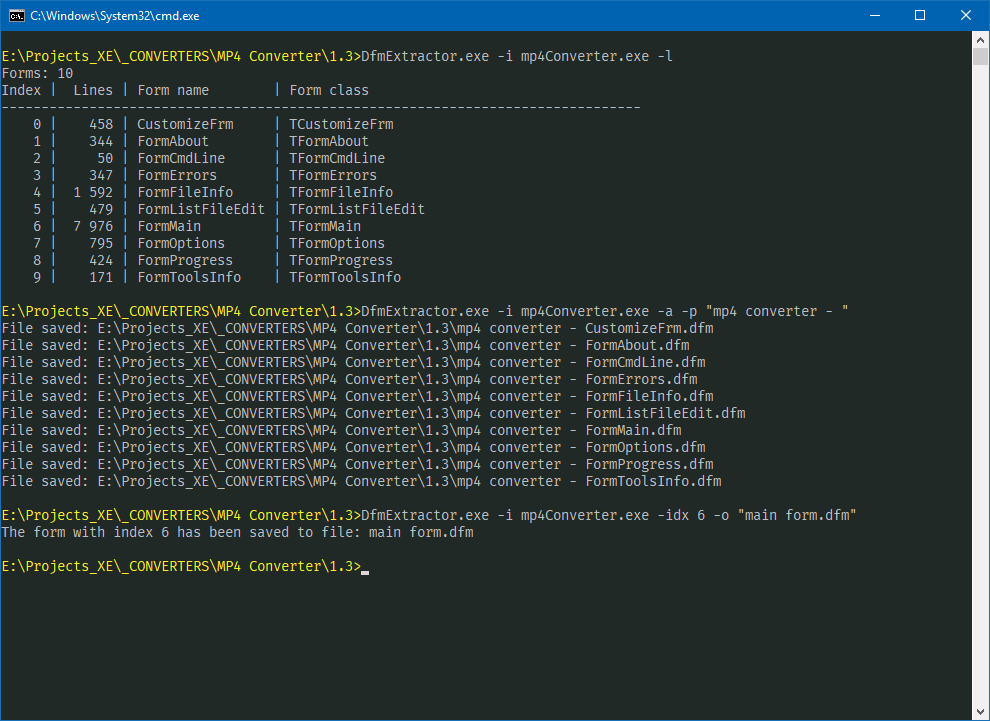Viewport: 990px width, 721px height.
Task: Click the saved file line for CustomizeFrm.dfm
Action: (x=357, y=328)
